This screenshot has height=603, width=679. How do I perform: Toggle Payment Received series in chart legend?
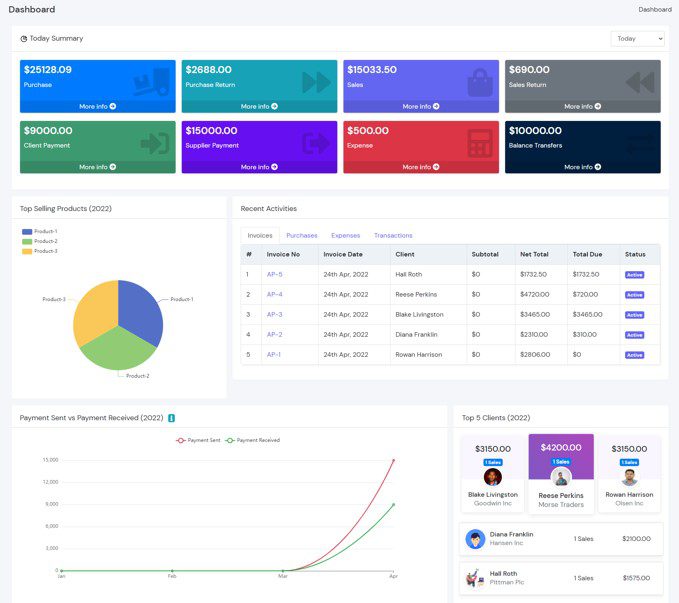point(253,440)
